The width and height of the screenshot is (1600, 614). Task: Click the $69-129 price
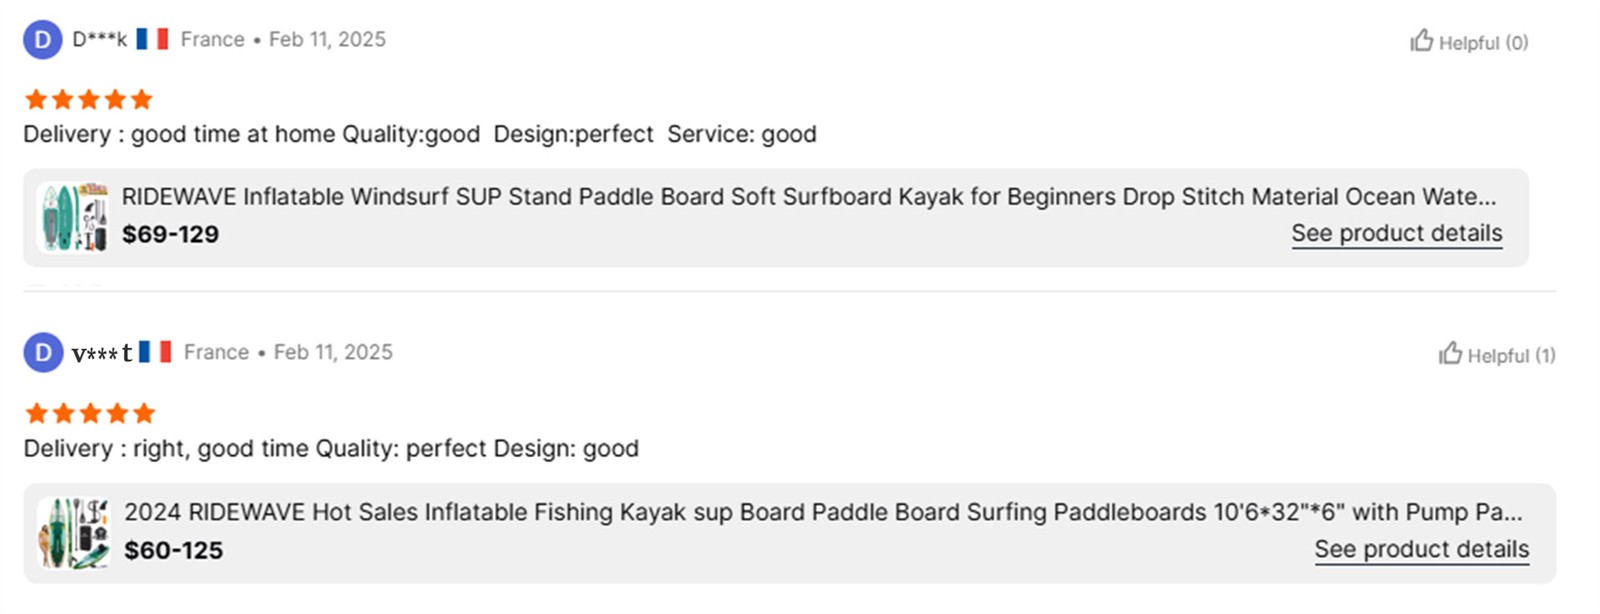(170, 234)
